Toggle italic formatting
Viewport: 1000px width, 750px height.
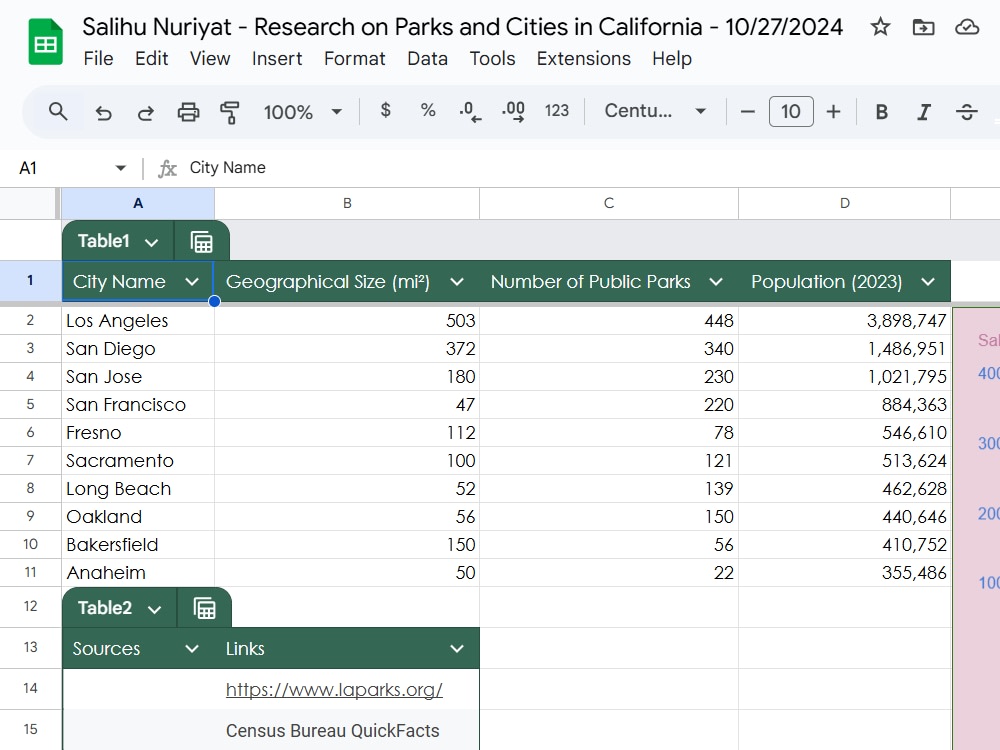923,112
